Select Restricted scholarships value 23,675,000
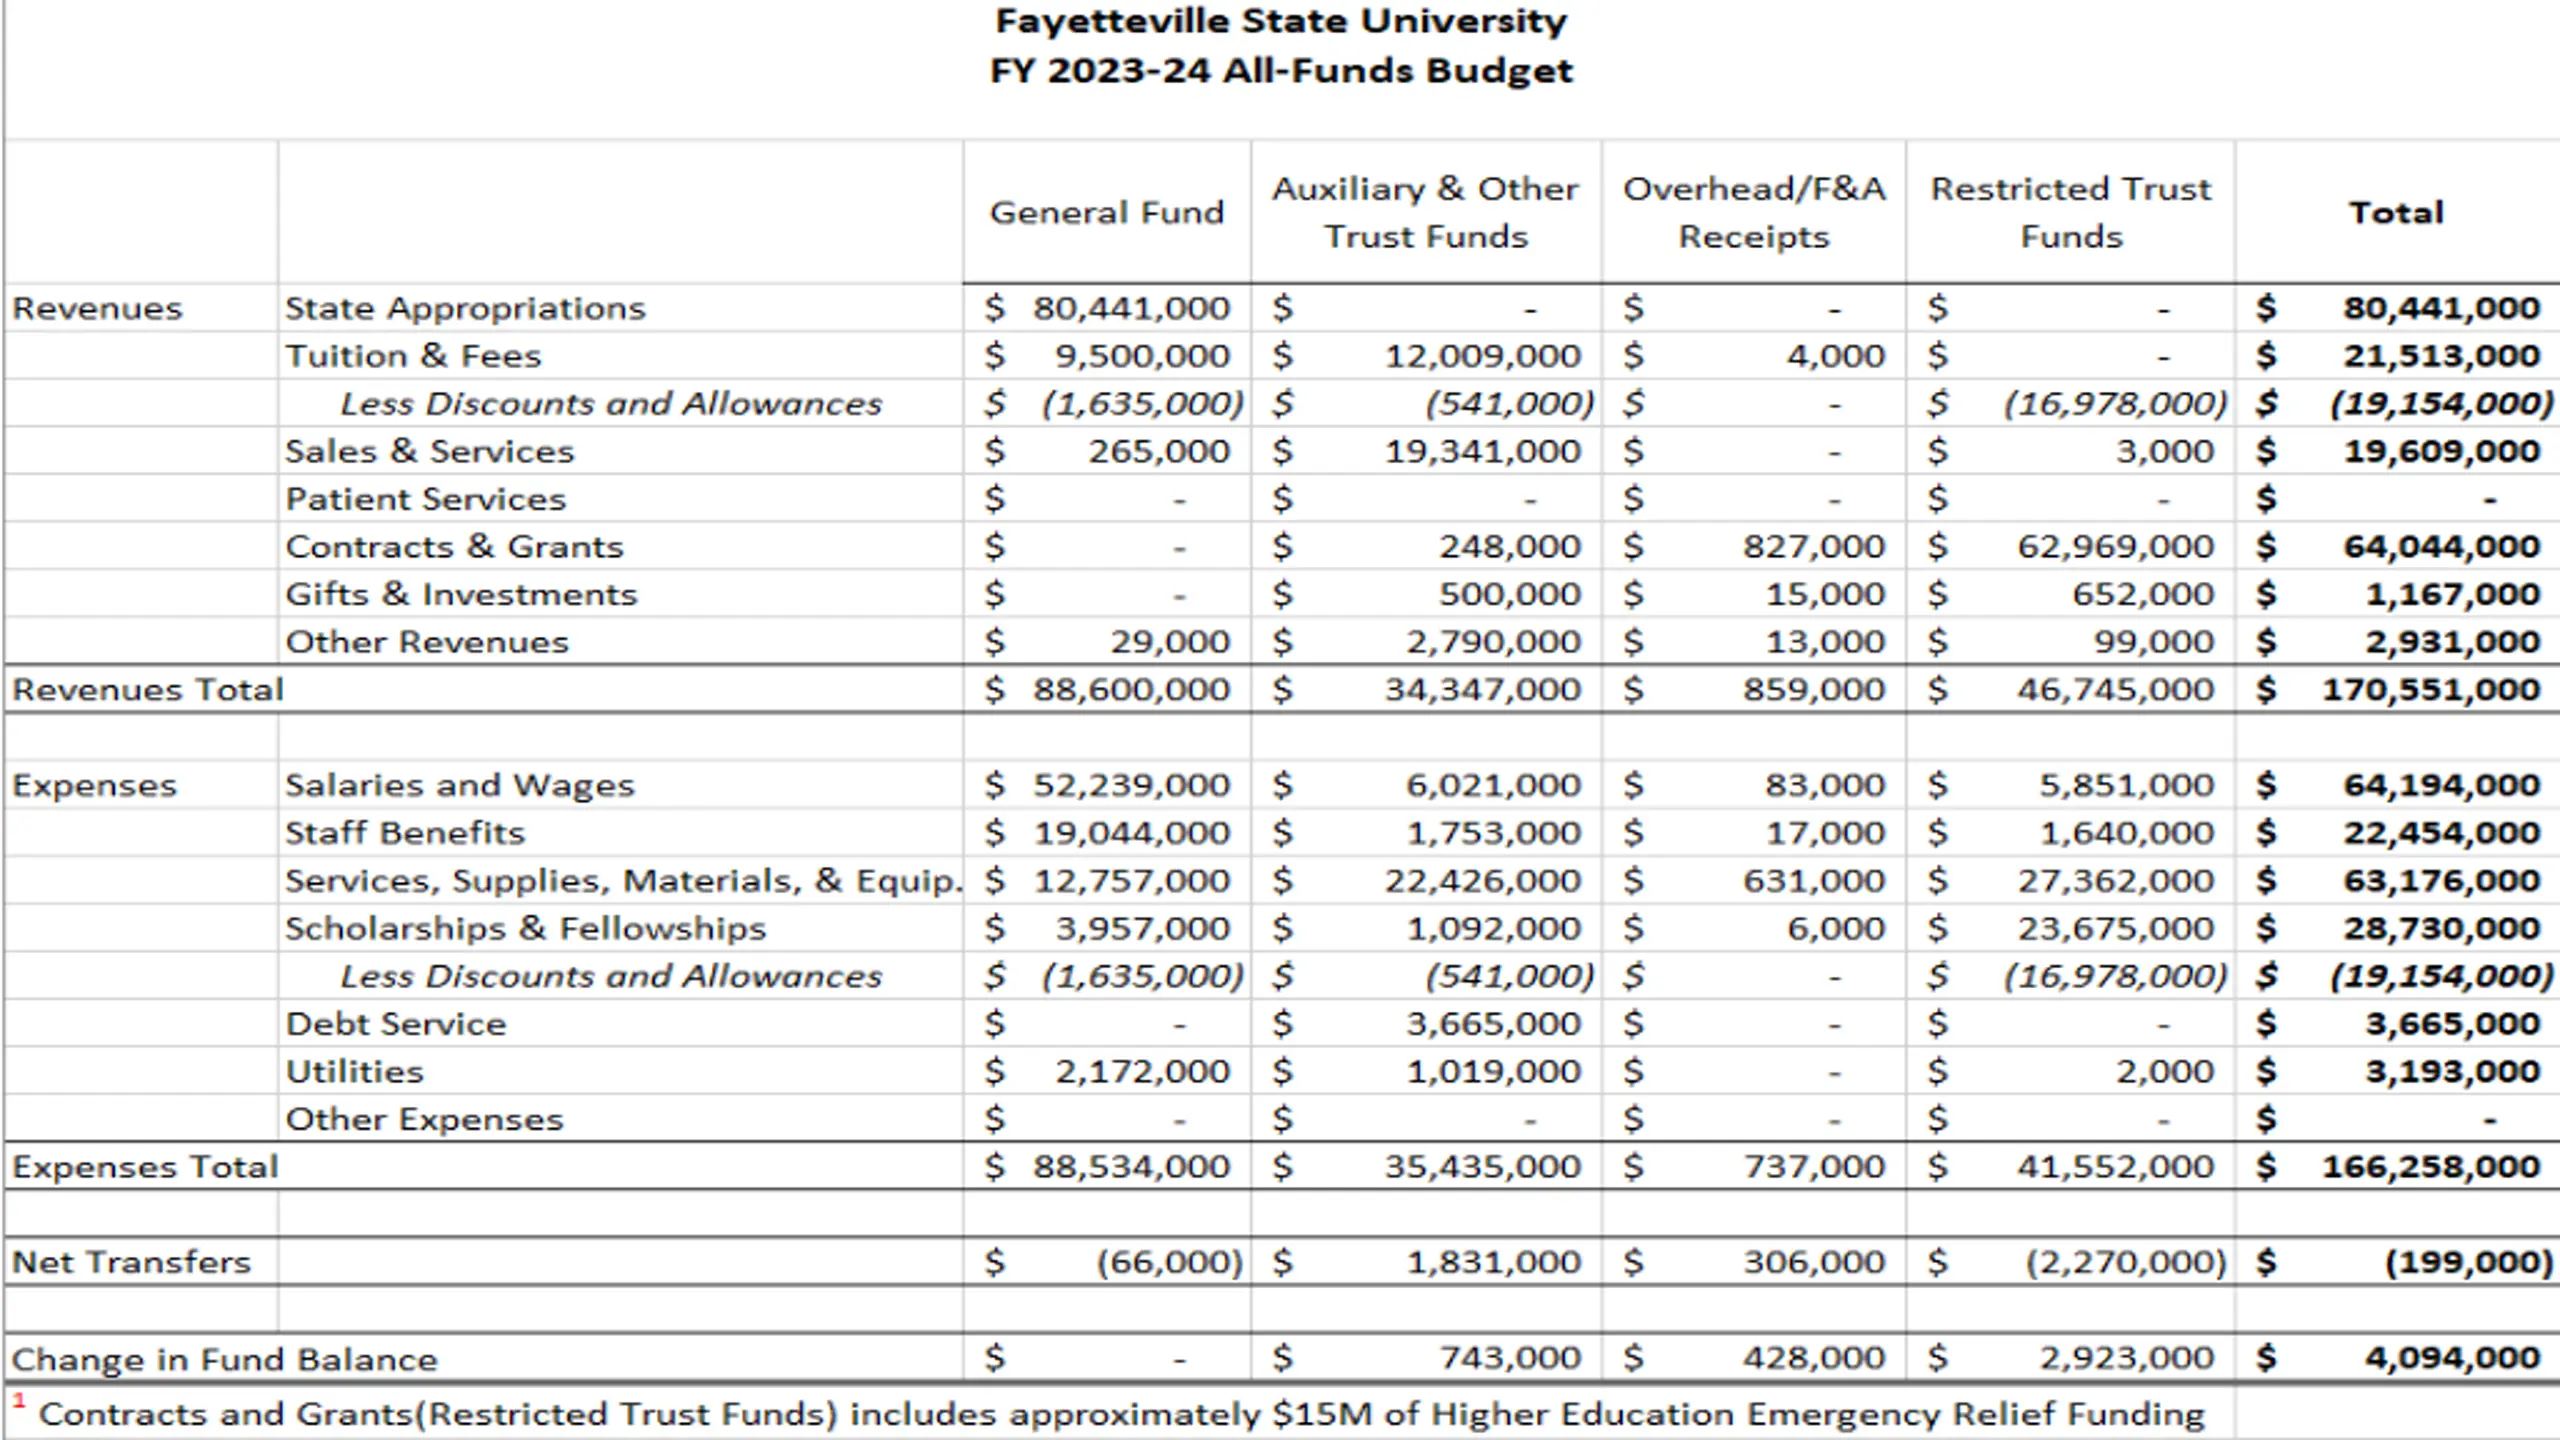 coord(2116,929)
